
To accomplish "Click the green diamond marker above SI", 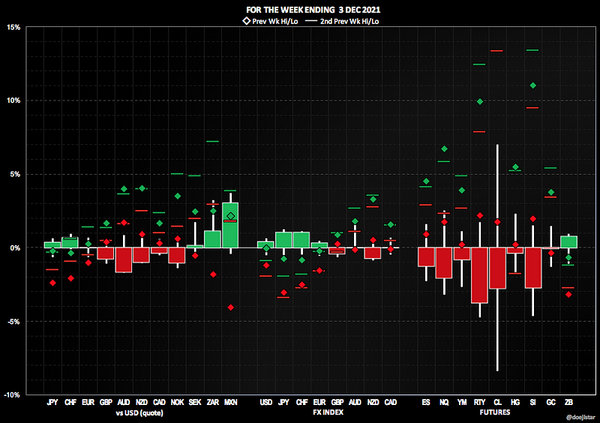I will pyautogui.click(x=533, y=85).
